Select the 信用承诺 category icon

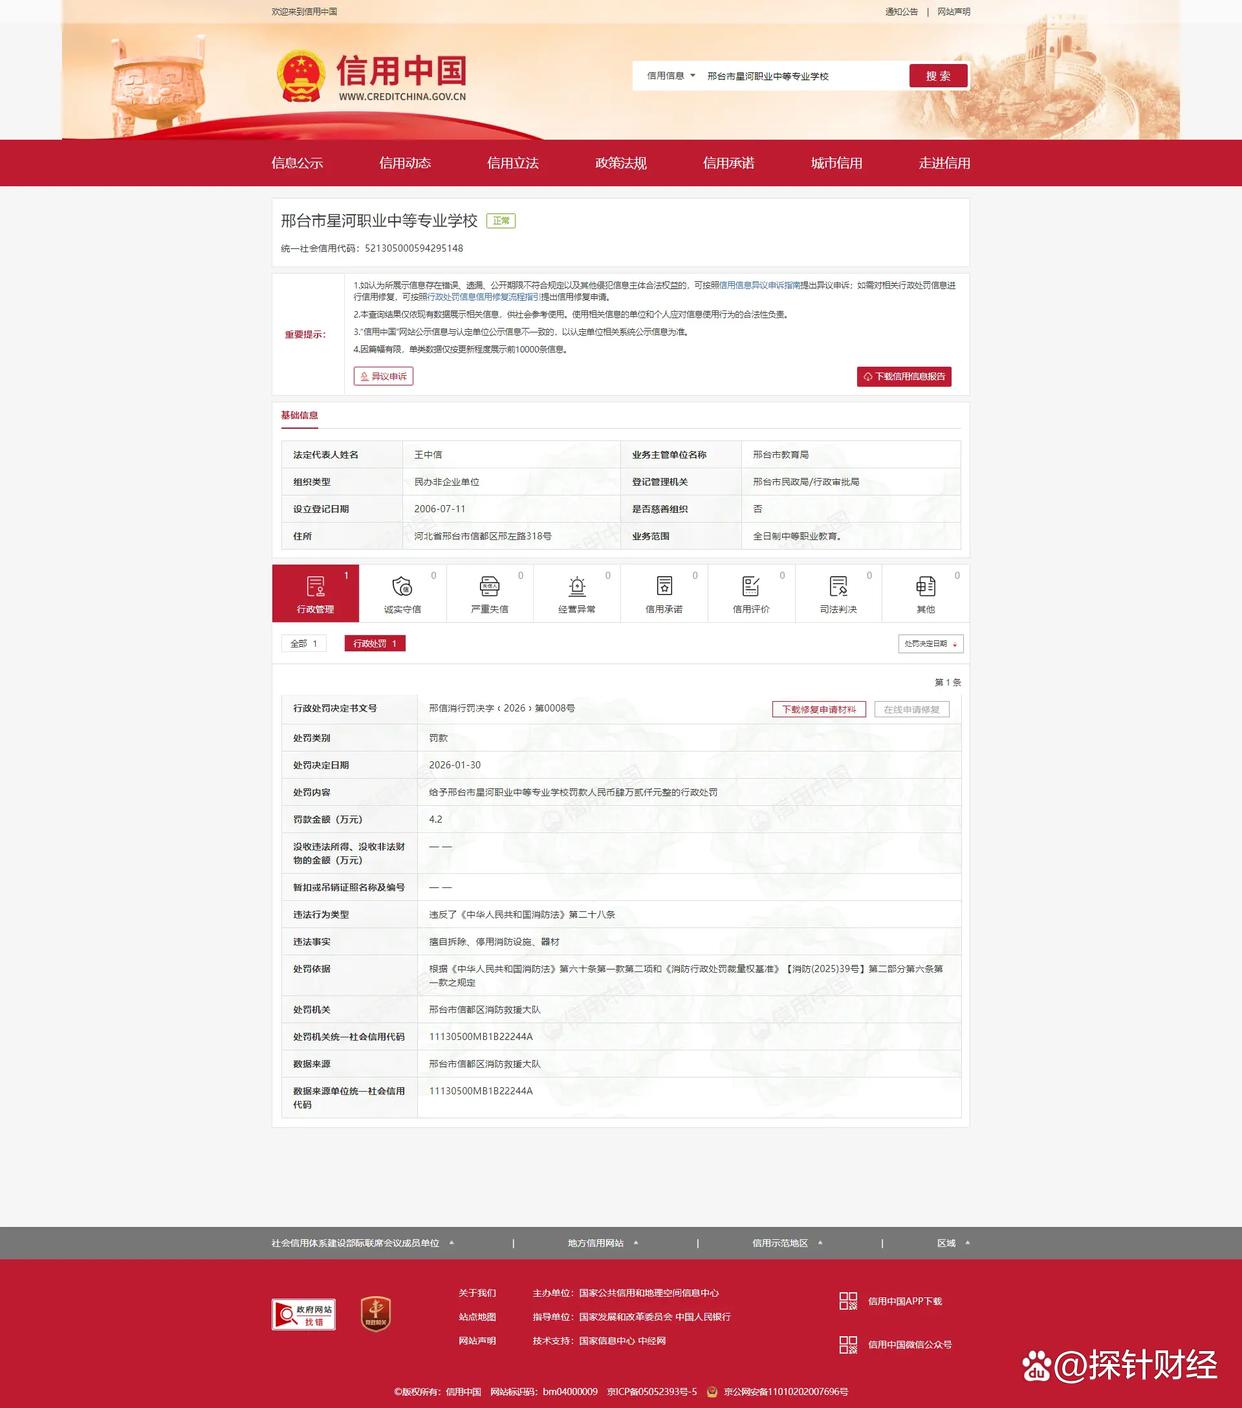pyautogui.click(x=664, y=587)
